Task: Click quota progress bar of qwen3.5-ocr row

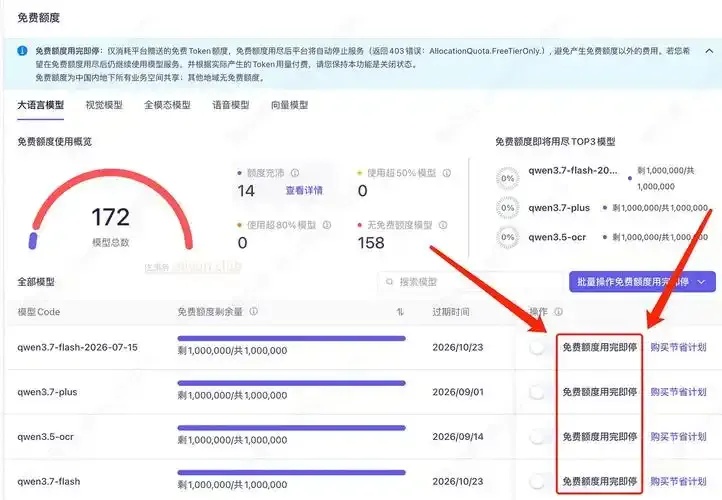Action: (291, 428)
